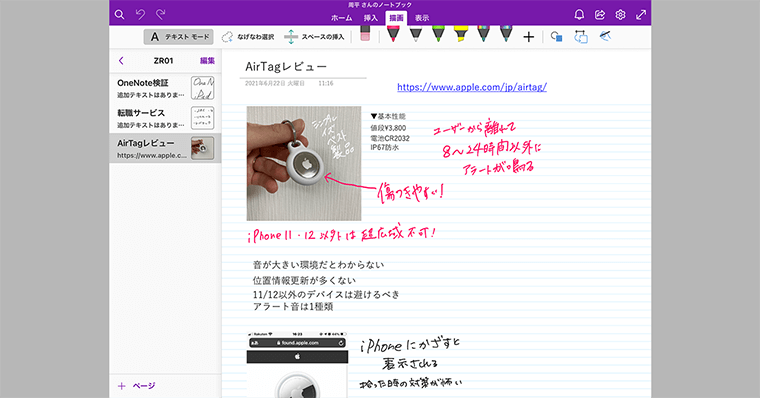
Task: Click OneNote検証 page thumbnail
Action: [203, 88]
